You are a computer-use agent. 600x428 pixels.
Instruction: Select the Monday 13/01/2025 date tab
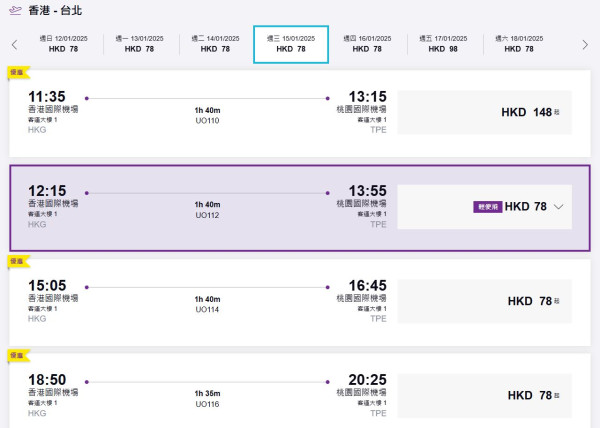tap(140, 43)
